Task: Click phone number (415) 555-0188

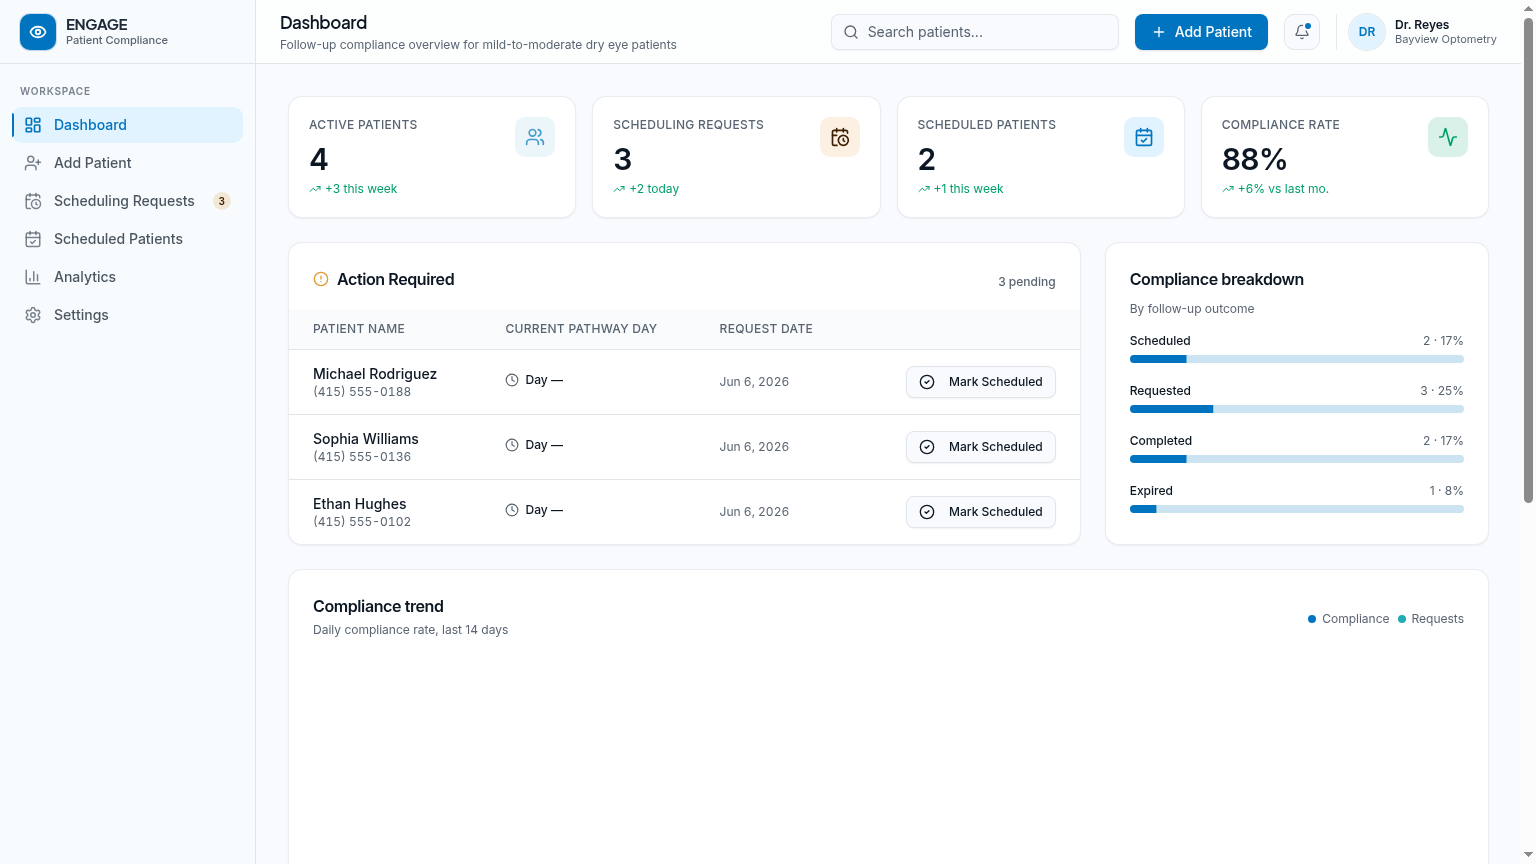Action: (x=362, y=392)
